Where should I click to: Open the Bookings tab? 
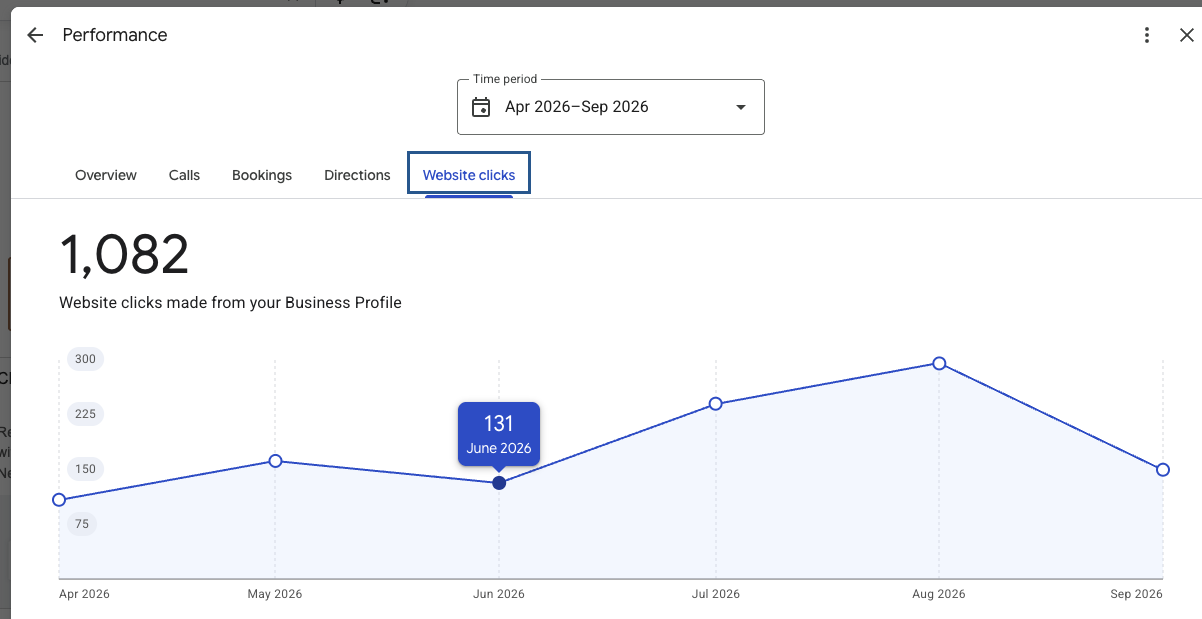[x=262, y=175]
